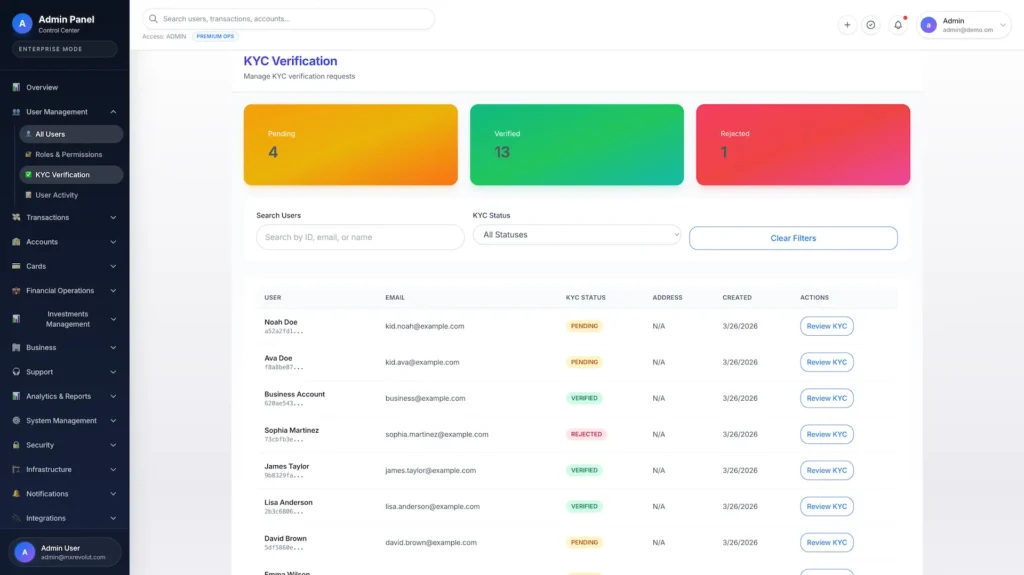The height and width of the screenshot is (575, 1024).
Task: Review KYC for Ava Doe
Action: coord(826,362)
